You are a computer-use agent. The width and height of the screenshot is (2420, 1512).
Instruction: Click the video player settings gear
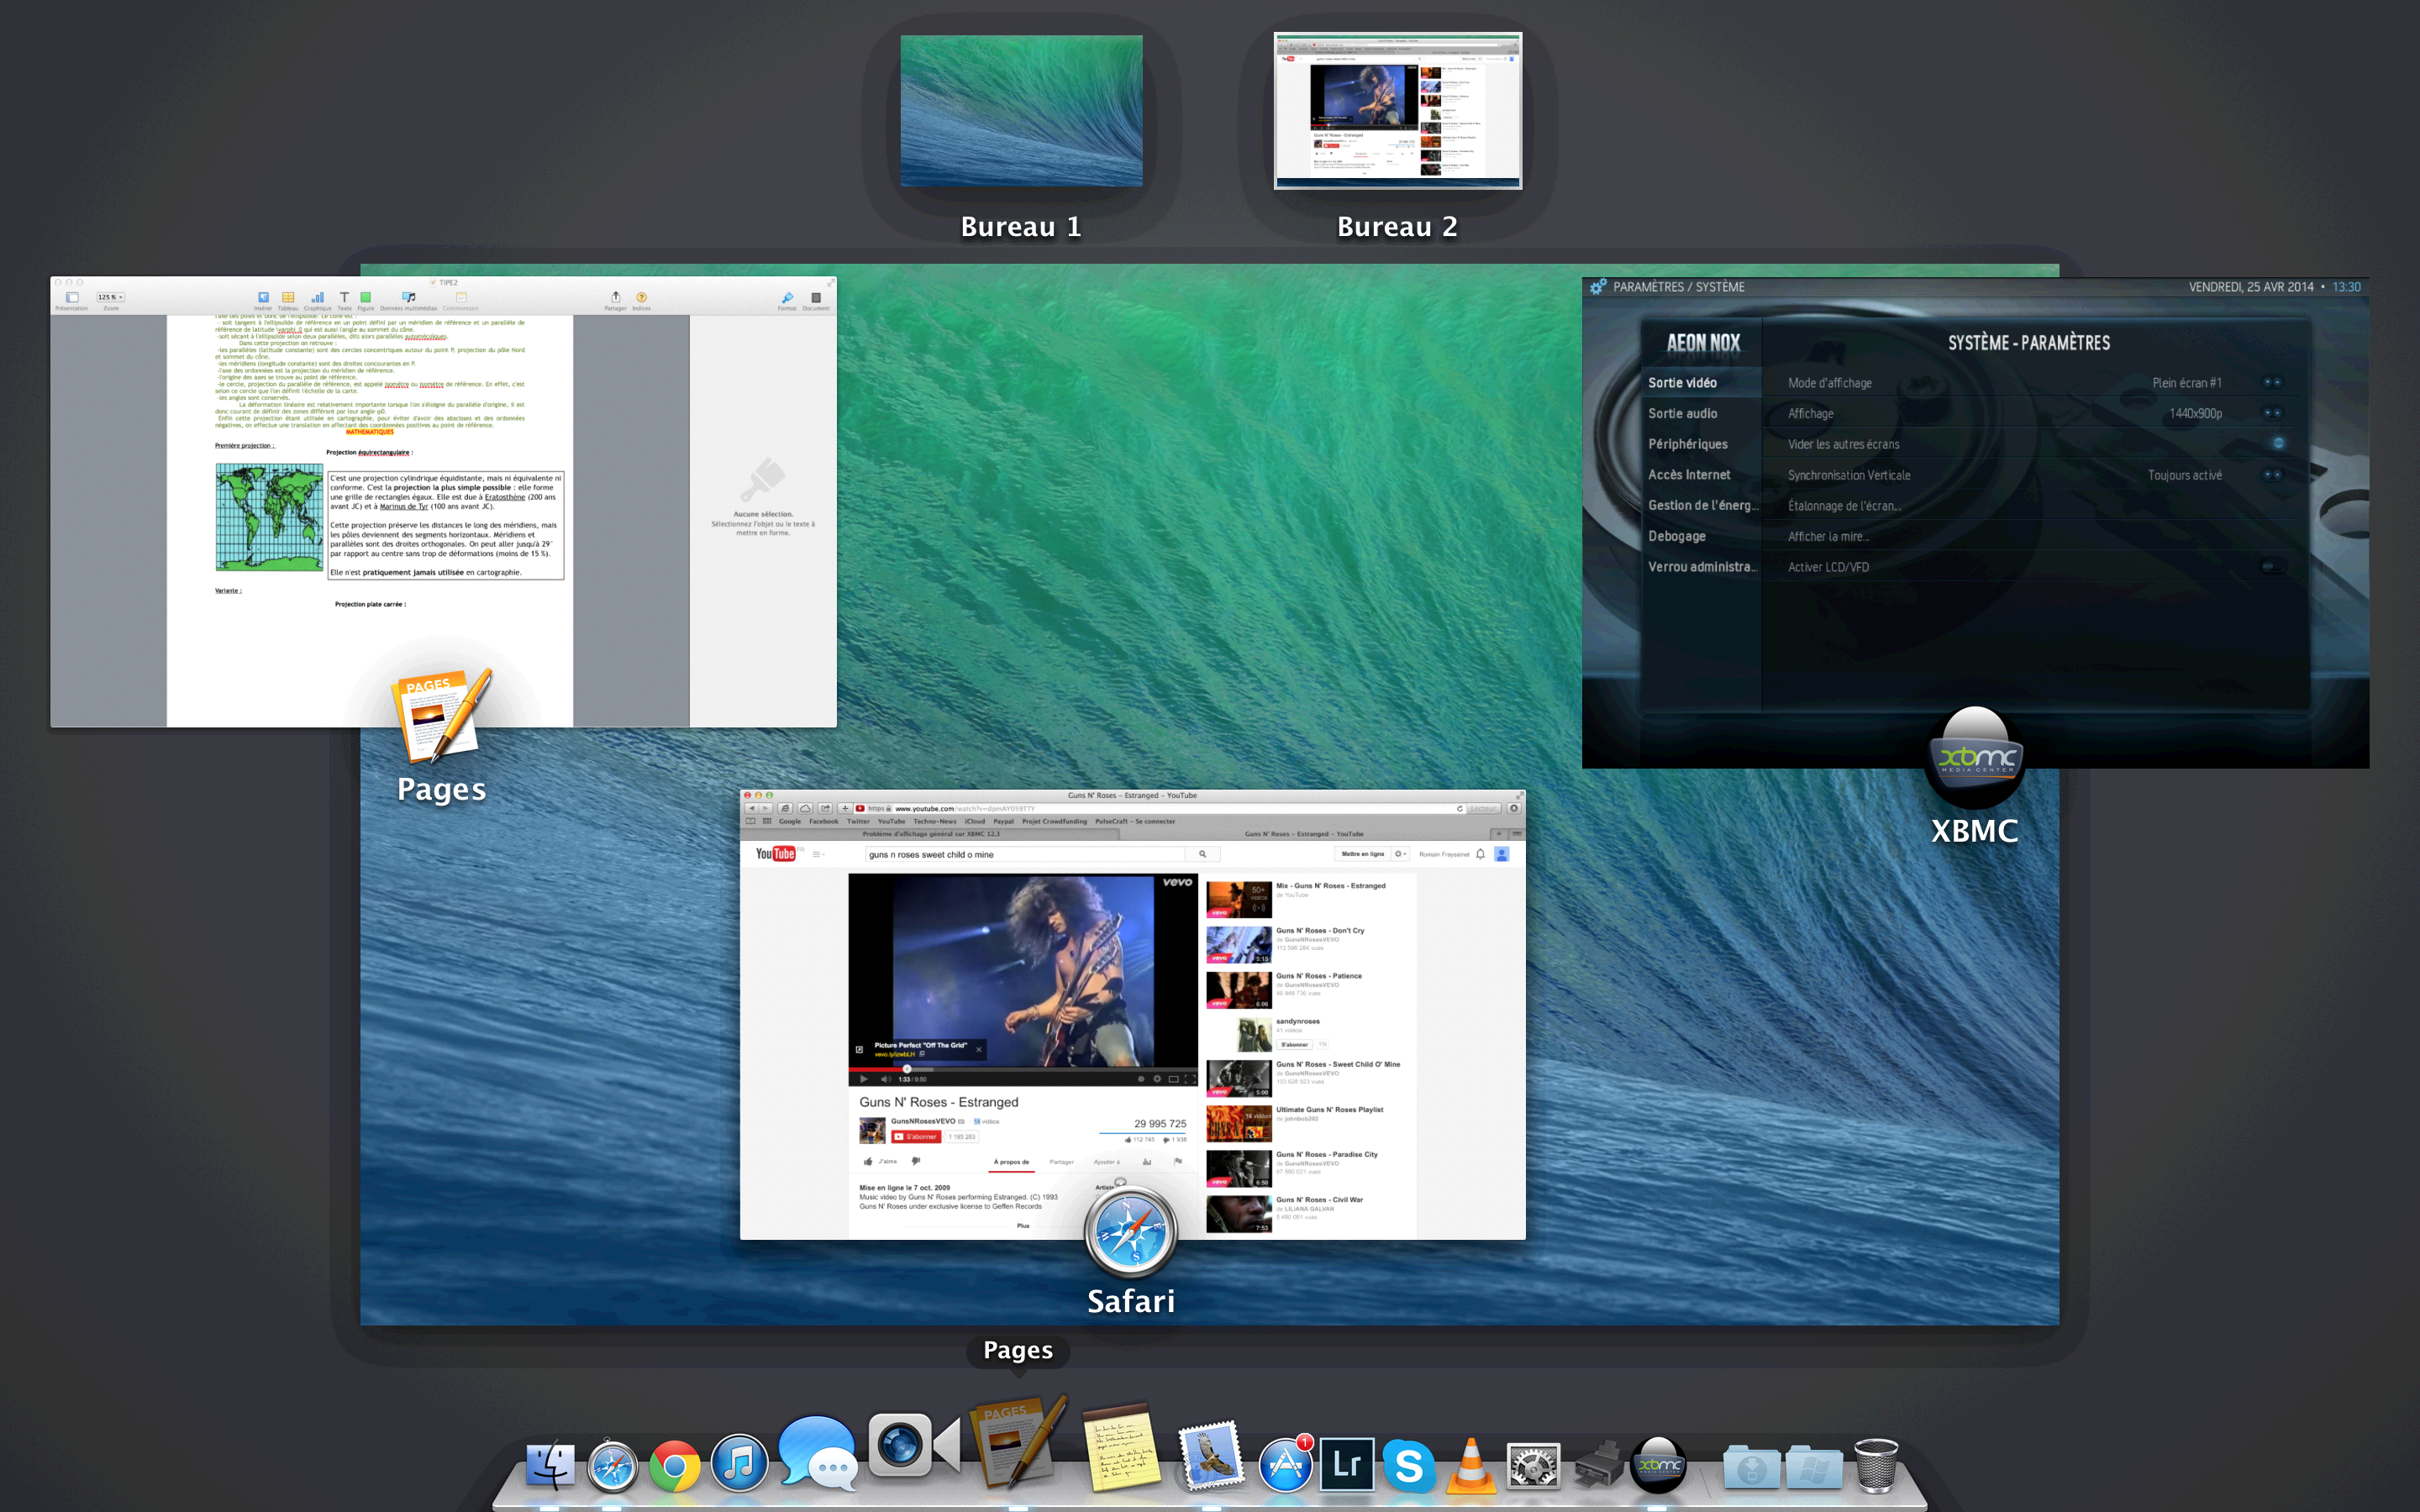pos(1157,1079)
